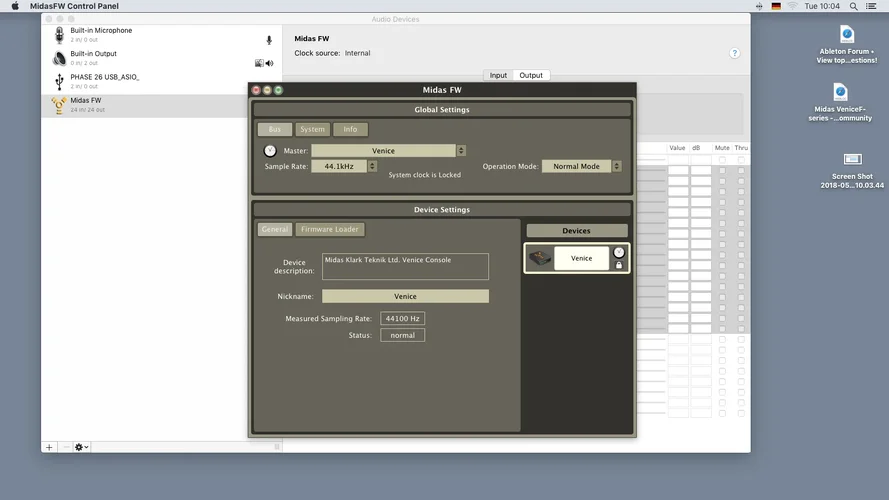Open MidasFW Control Panel menu
The height and width of the screenshot is (500, 889).
pyautogui.click(x=74, y=6)
